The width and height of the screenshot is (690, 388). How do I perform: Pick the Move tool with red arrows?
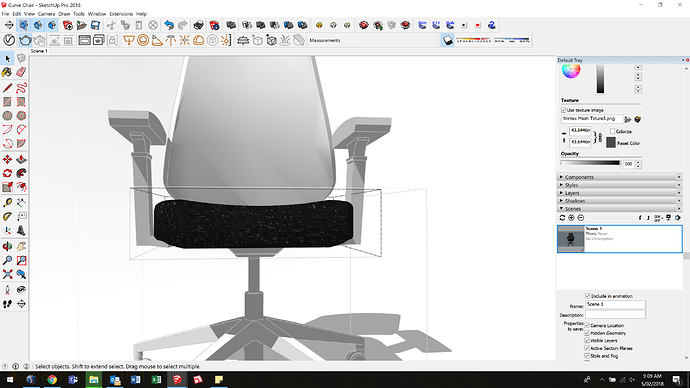point(7,159)
